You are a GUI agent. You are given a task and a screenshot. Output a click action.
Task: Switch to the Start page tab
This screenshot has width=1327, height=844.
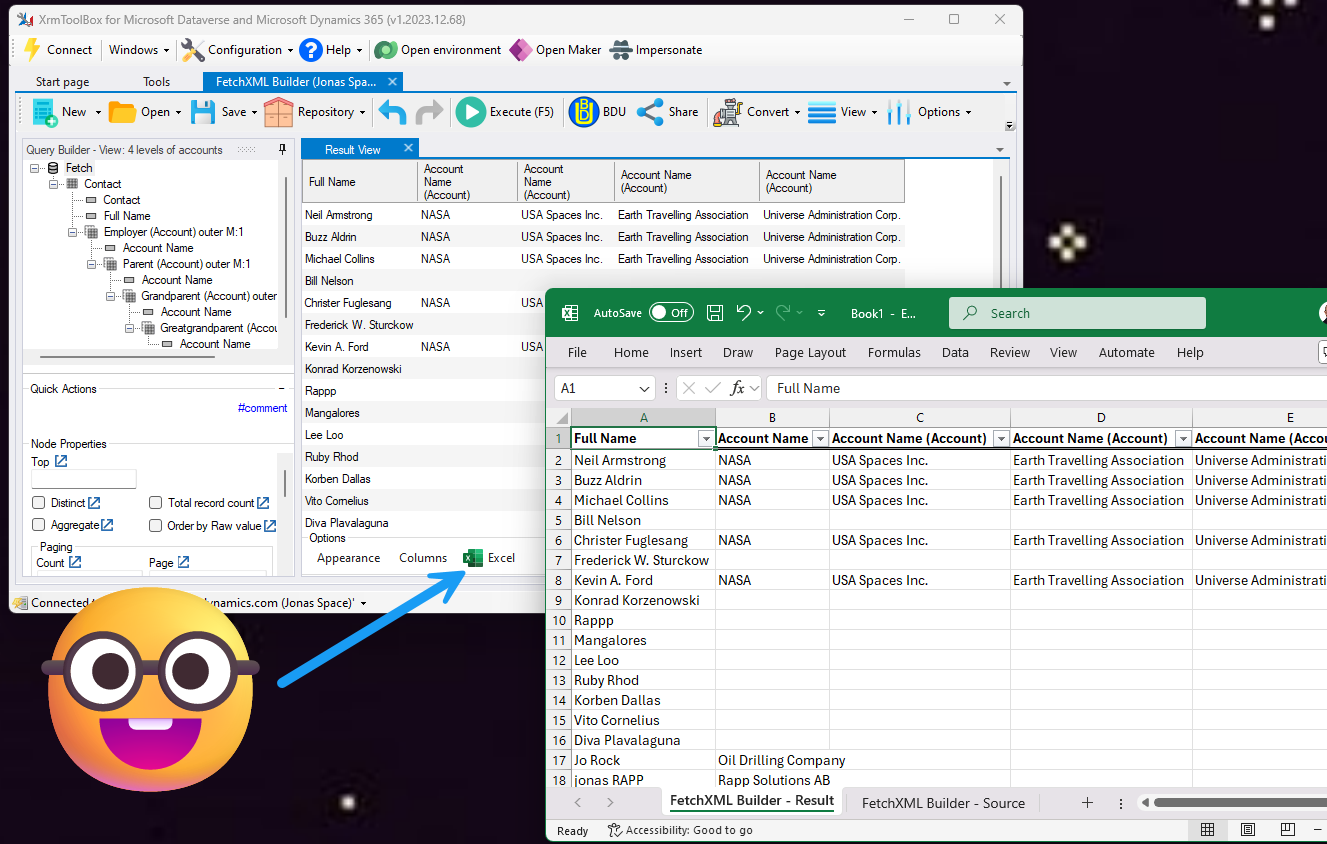click(x=62, y=82)
